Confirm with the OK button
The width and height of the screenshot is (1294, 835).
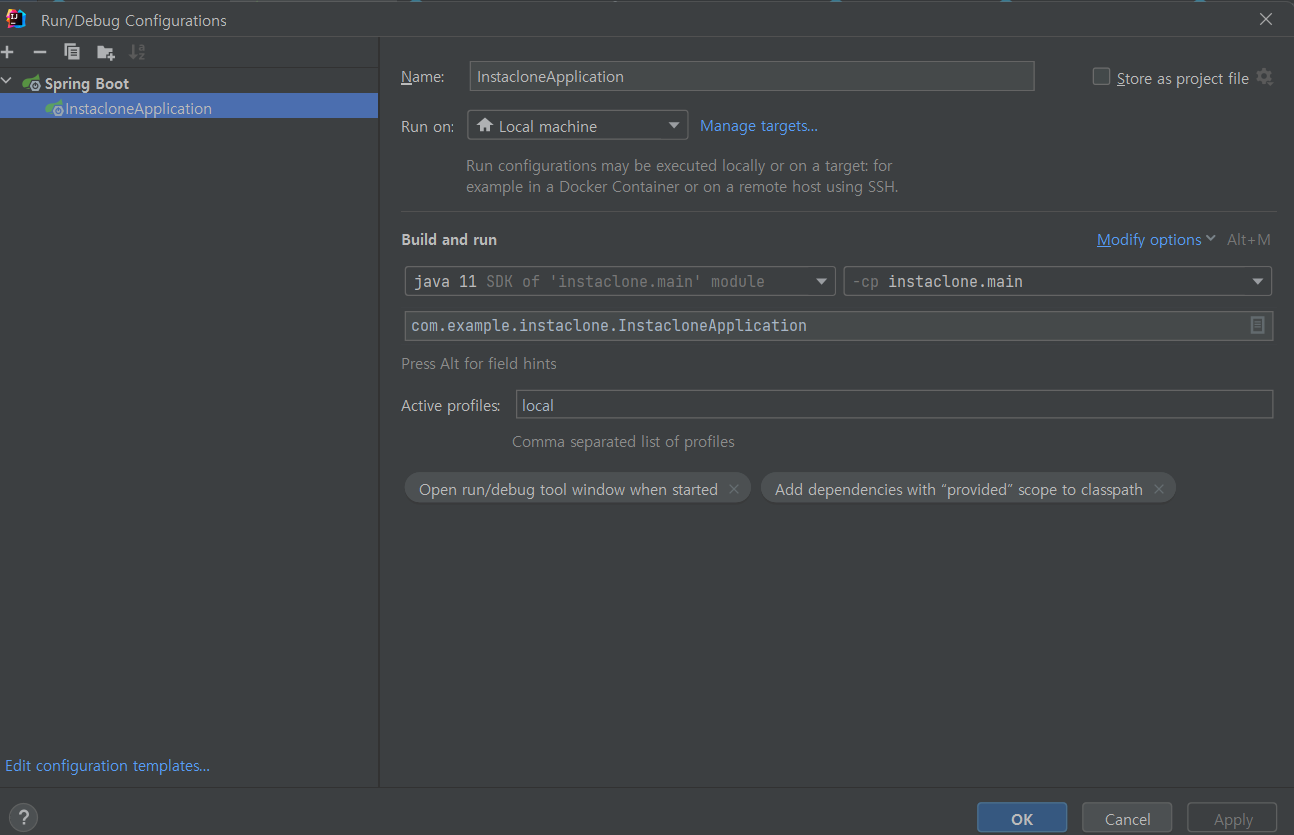coord(1022,818)
